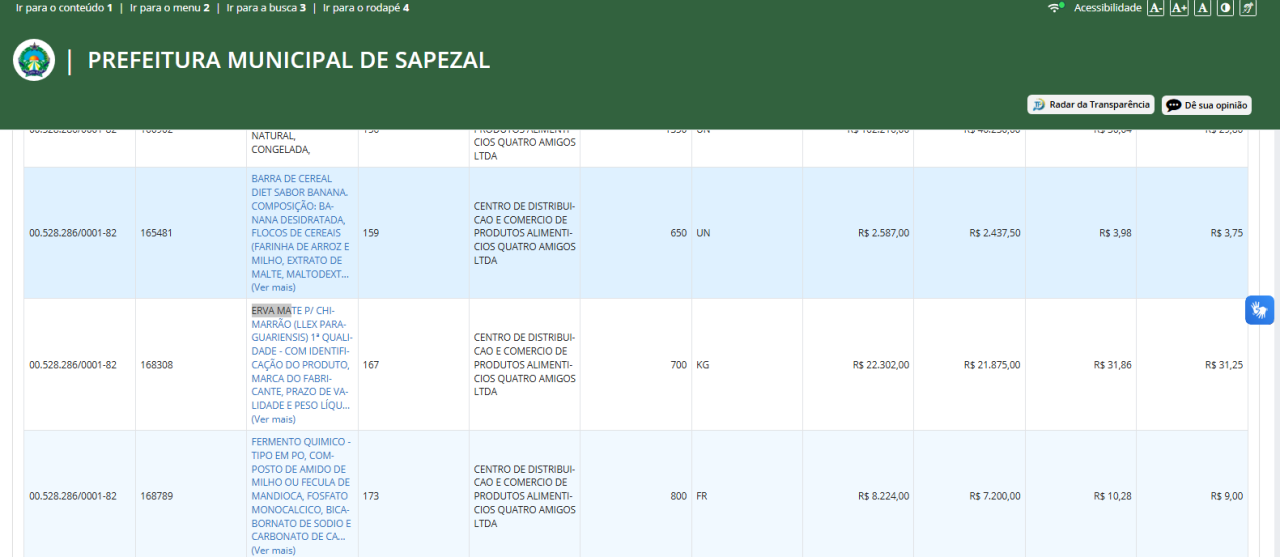
Task: Open the Fermento Quimico item description link
Action: click(301, 489)
